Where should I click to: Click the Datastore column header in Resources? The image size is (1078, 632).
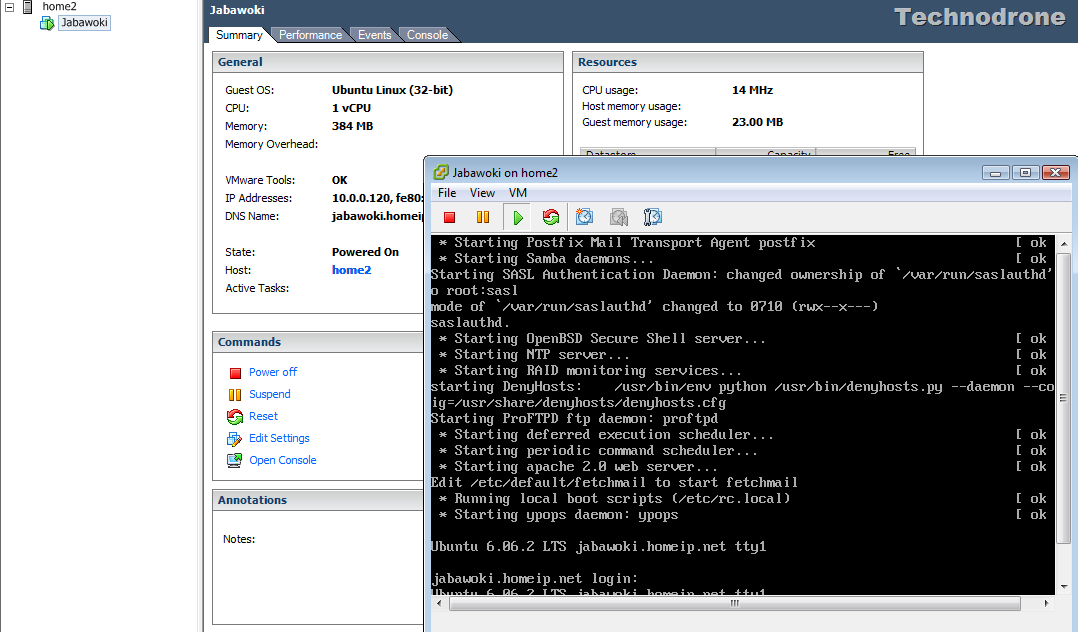coord(648,152)
